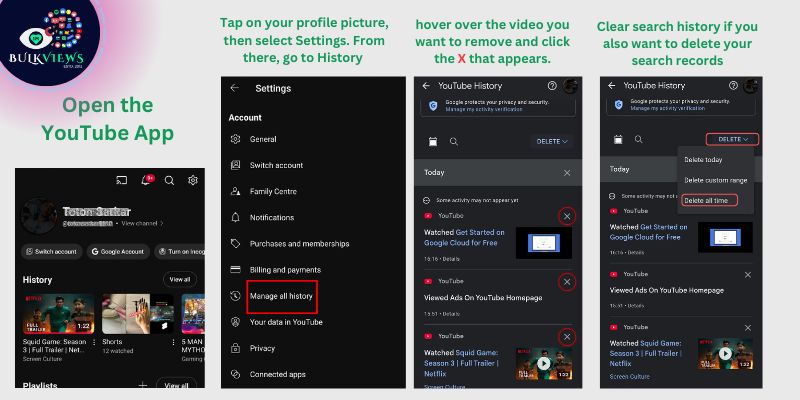800x400 pixels.
Task: Open the Google Cloud thumbnail in the open-menu screen
Action: coord(725,237)
